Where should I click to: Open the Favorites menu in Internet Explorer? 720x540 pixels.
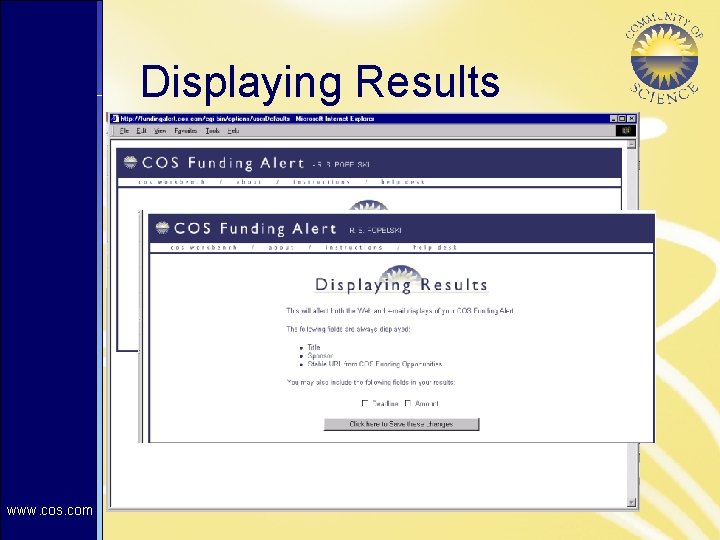pyautogui.click(x=186, y=131)
